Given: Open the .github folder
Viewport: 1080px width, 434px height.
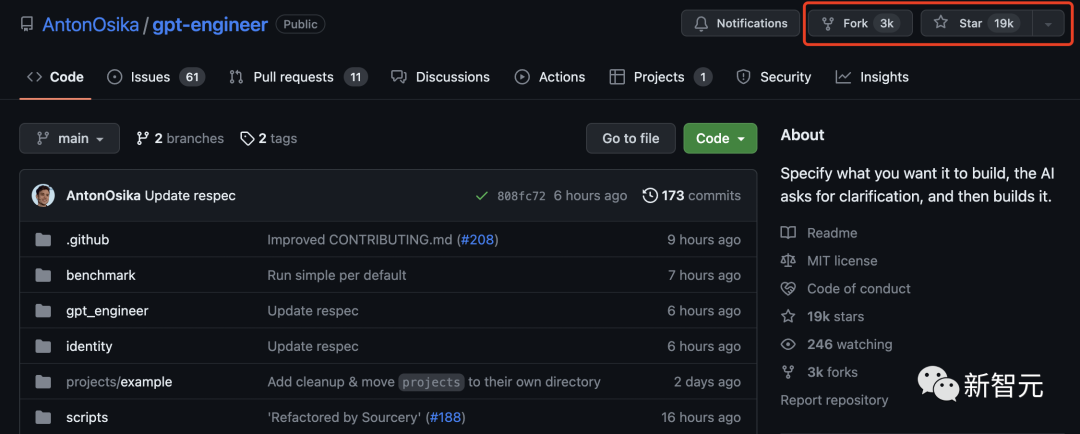Looking at the screenshot, I should point(87,240).
